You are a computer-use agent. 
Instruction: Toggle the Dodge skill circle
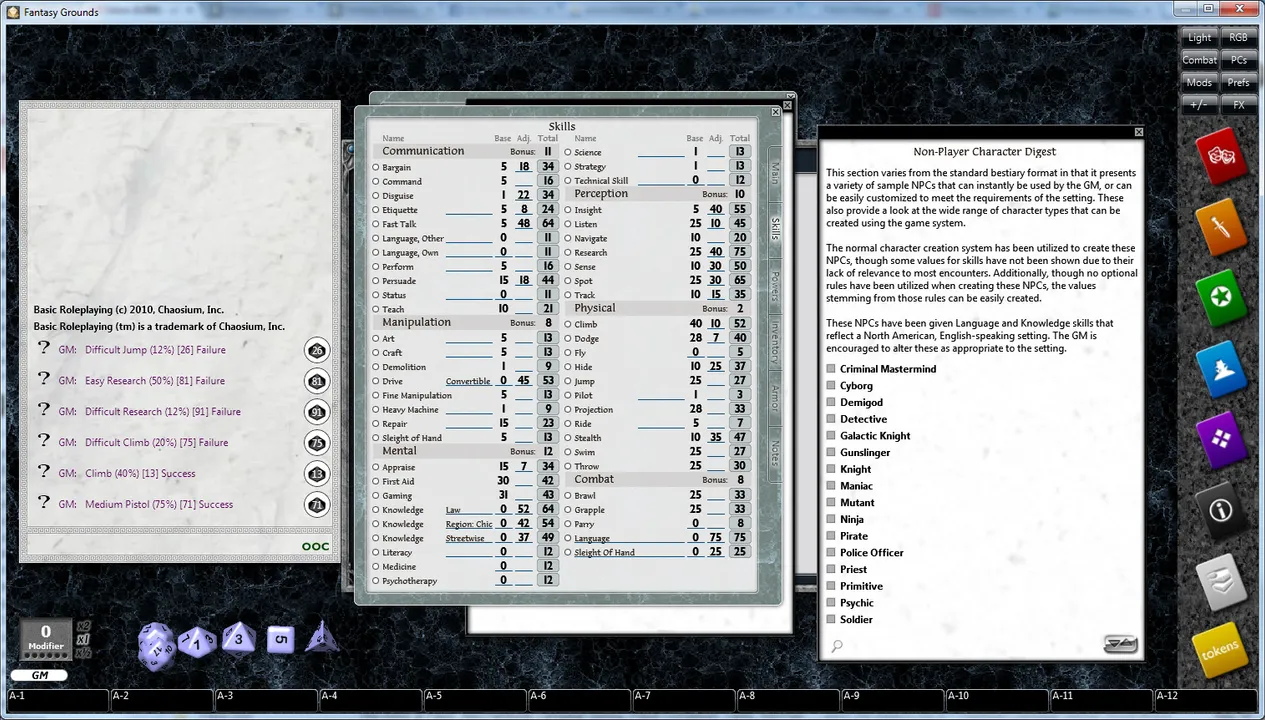568,340
